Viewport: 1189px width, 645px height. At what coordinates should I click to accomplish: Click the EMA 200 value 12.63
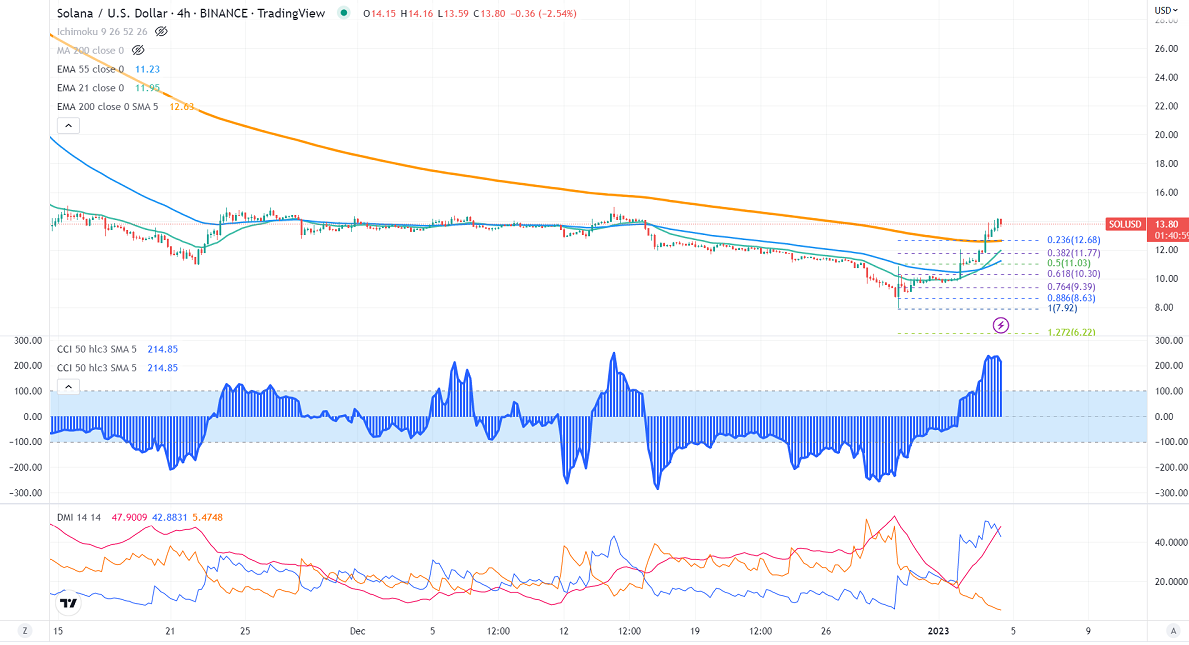[181, 107]
